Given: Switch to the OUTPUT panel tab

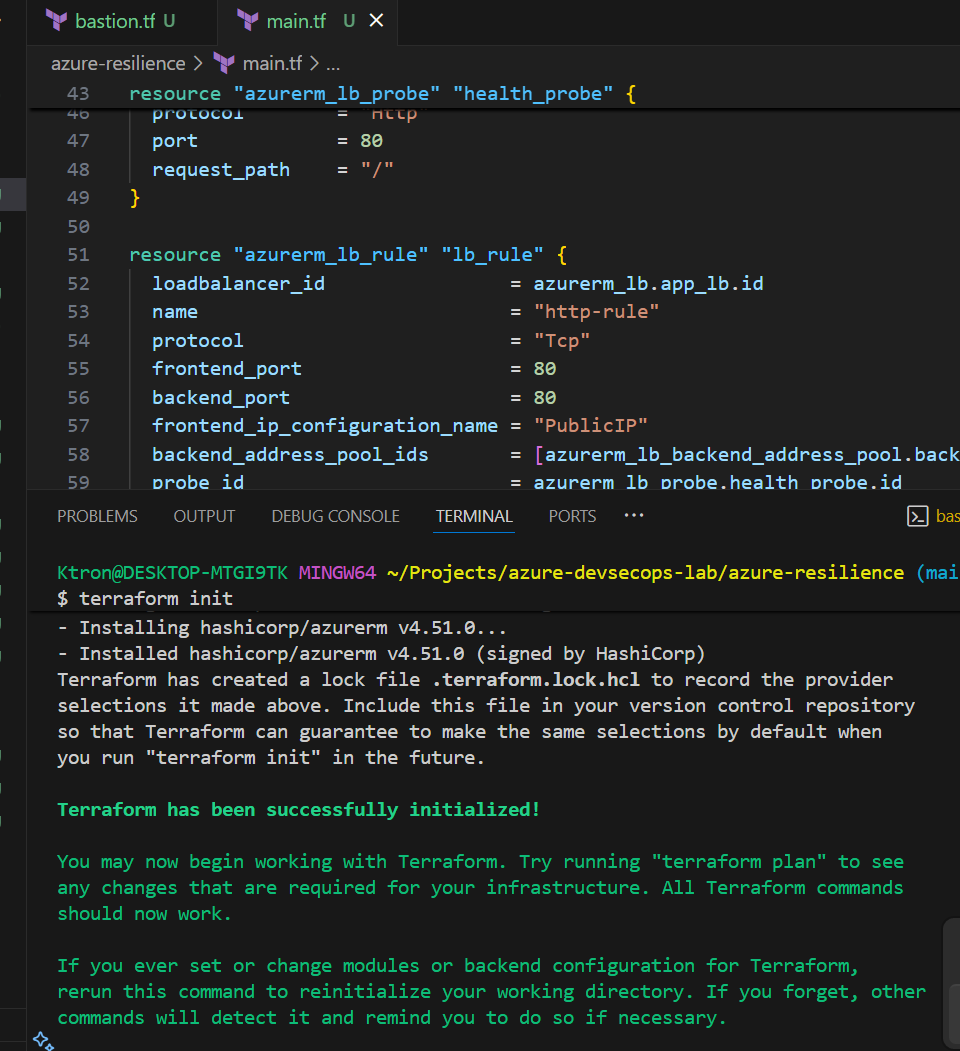Looking at the screenshot, I should (204, 516).
